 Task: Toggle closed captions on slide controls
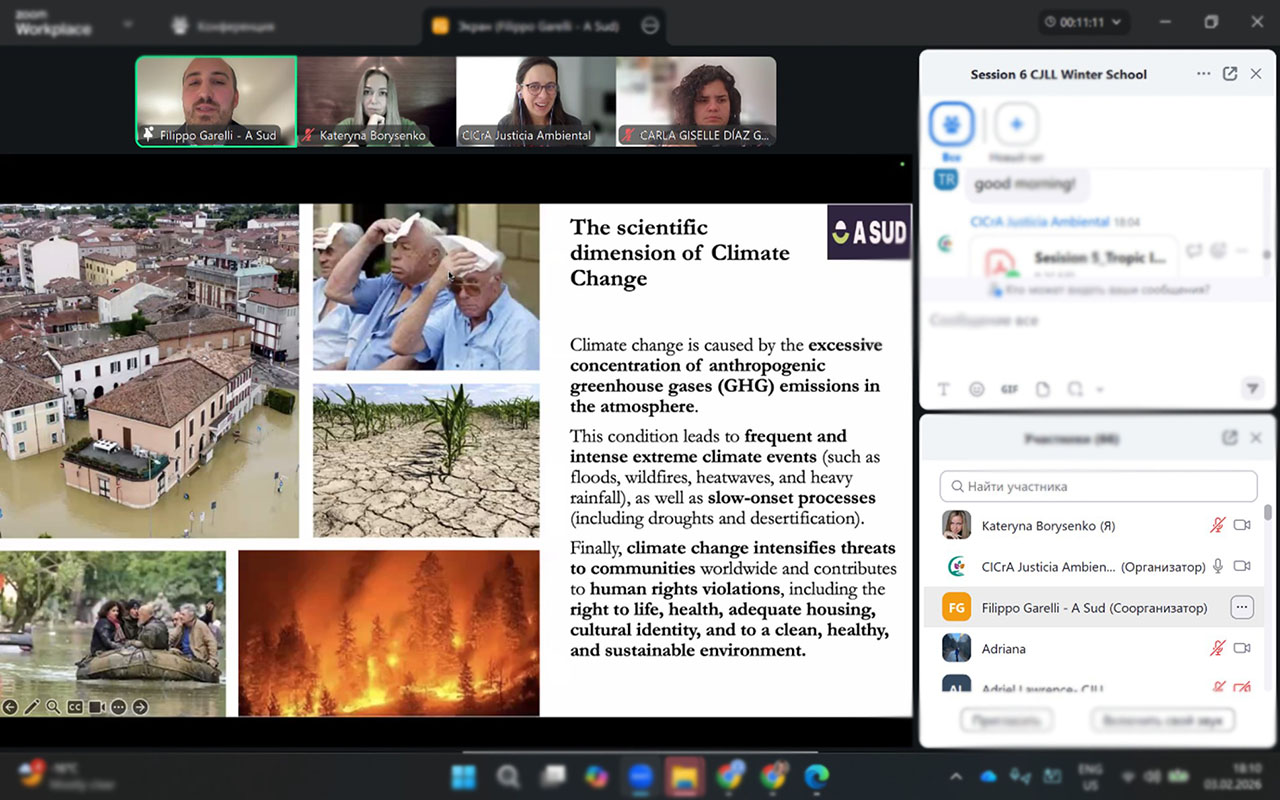tap(75, 707)
